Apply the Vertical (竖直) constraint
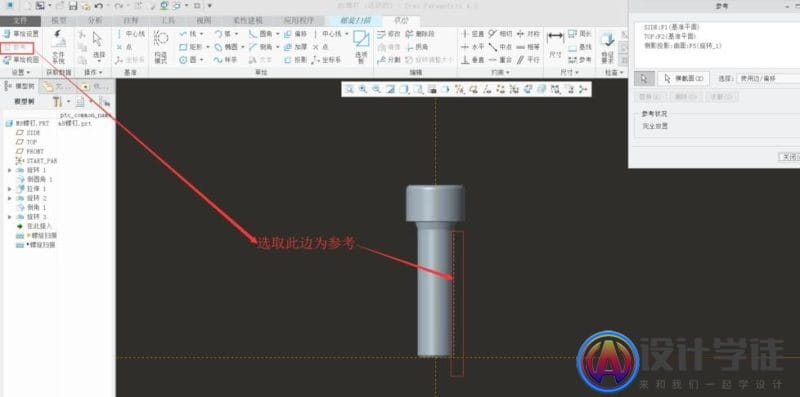This screenshot has width=800, height=397. click(473, 34)
